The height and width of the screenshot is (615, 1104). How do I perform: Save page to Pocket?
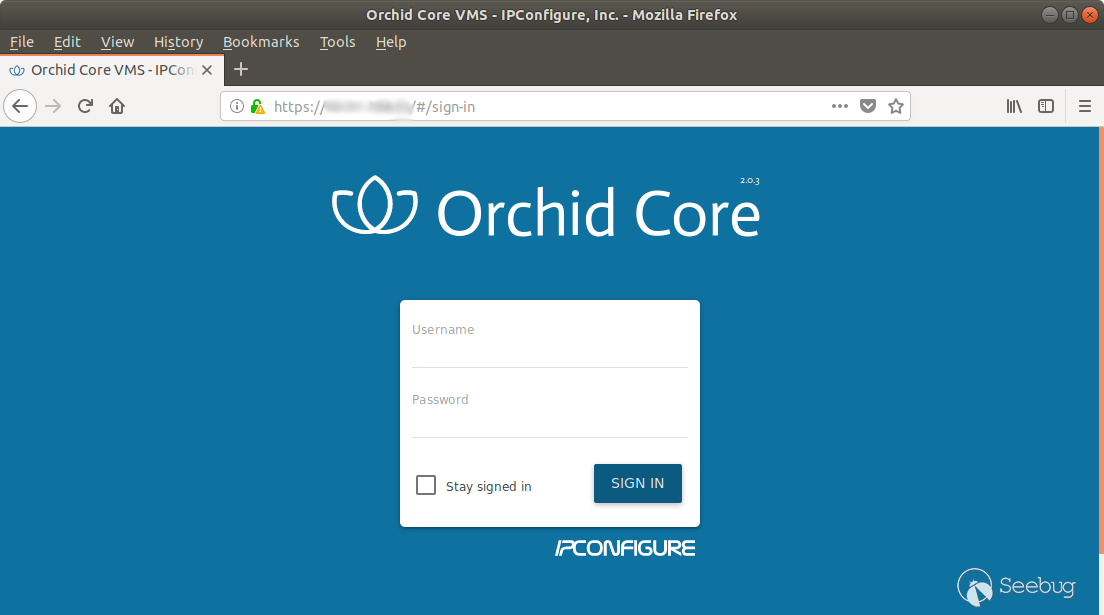(x=867, y=106)
